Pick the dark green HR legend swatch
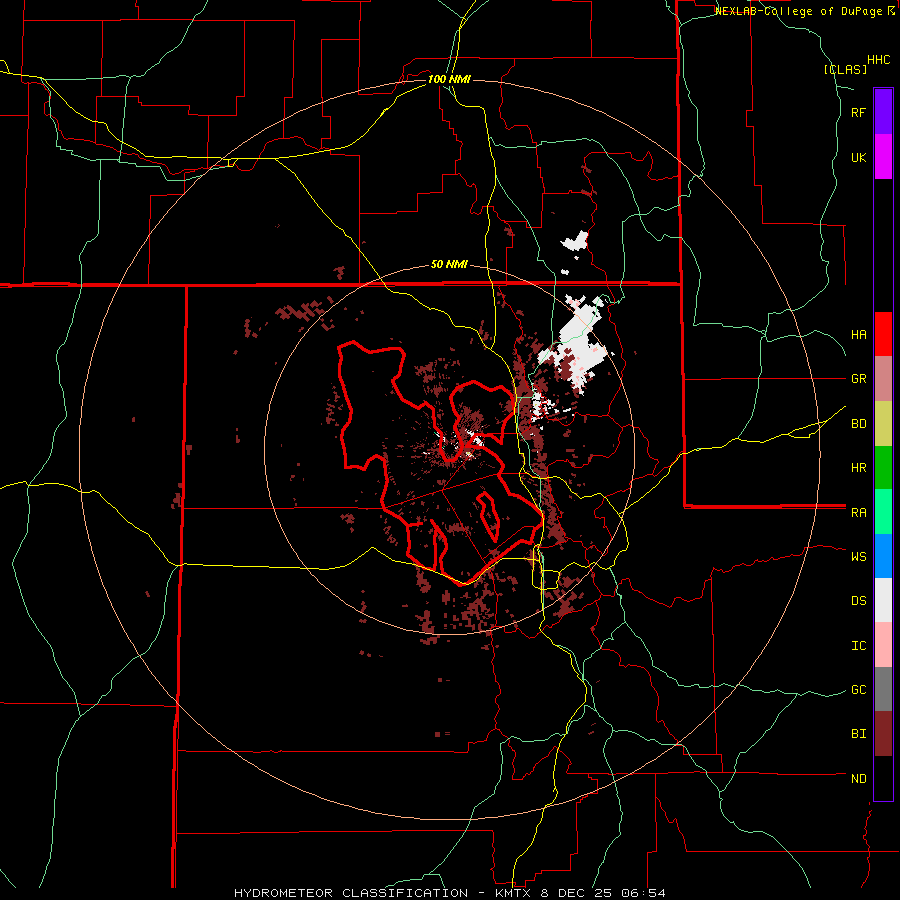 tap(883, 468)
